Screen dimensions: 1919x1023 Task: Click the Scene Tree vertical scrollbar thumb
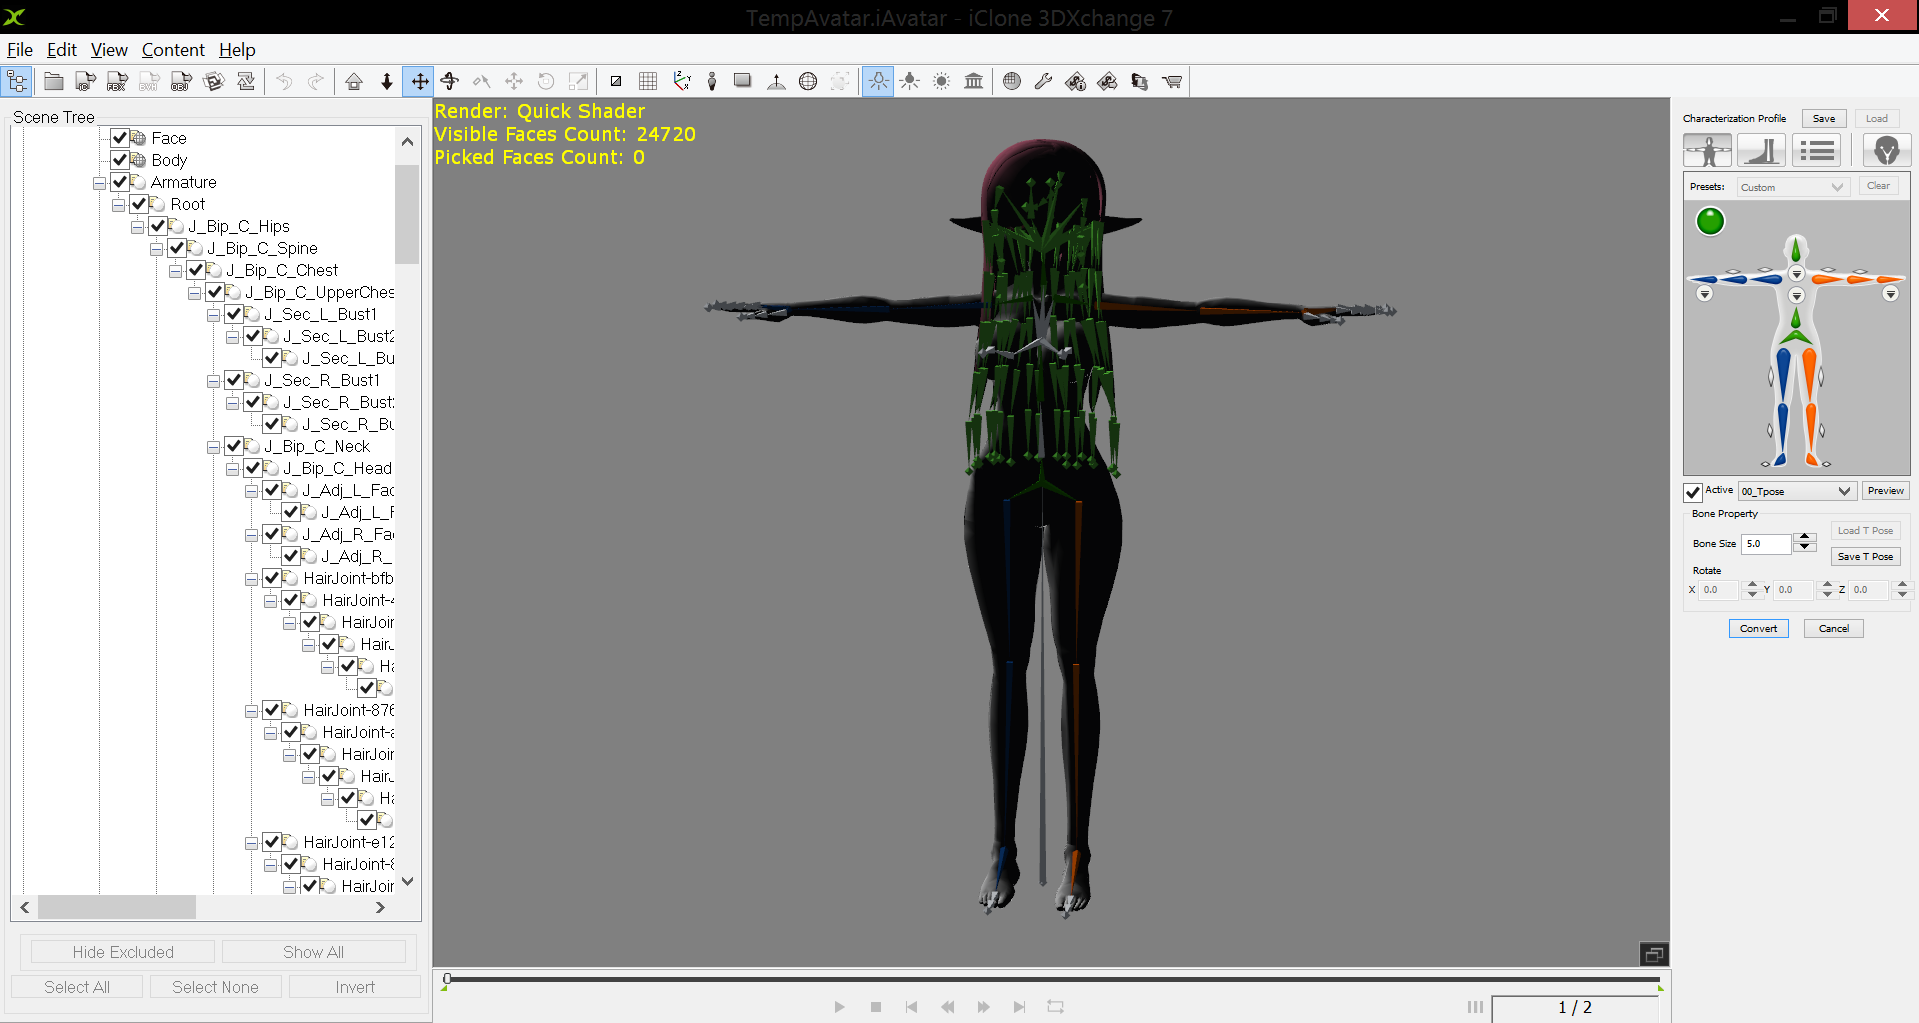point(407,214)
